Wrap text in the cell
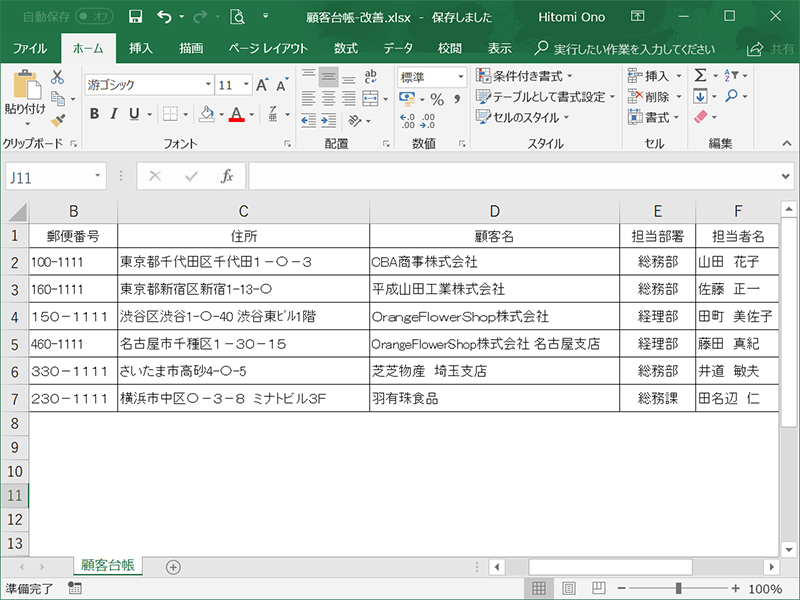Viewport: 800px width, 600px height. 370,77
